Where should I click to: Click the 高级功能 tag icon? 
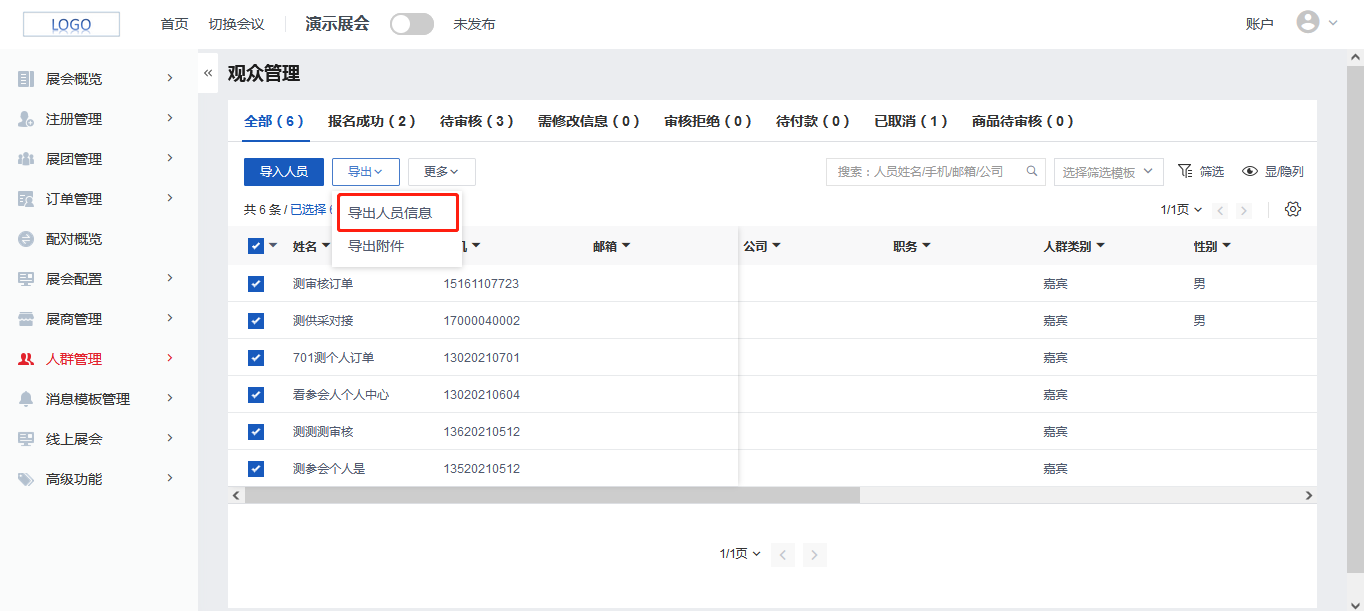point(26,479)
